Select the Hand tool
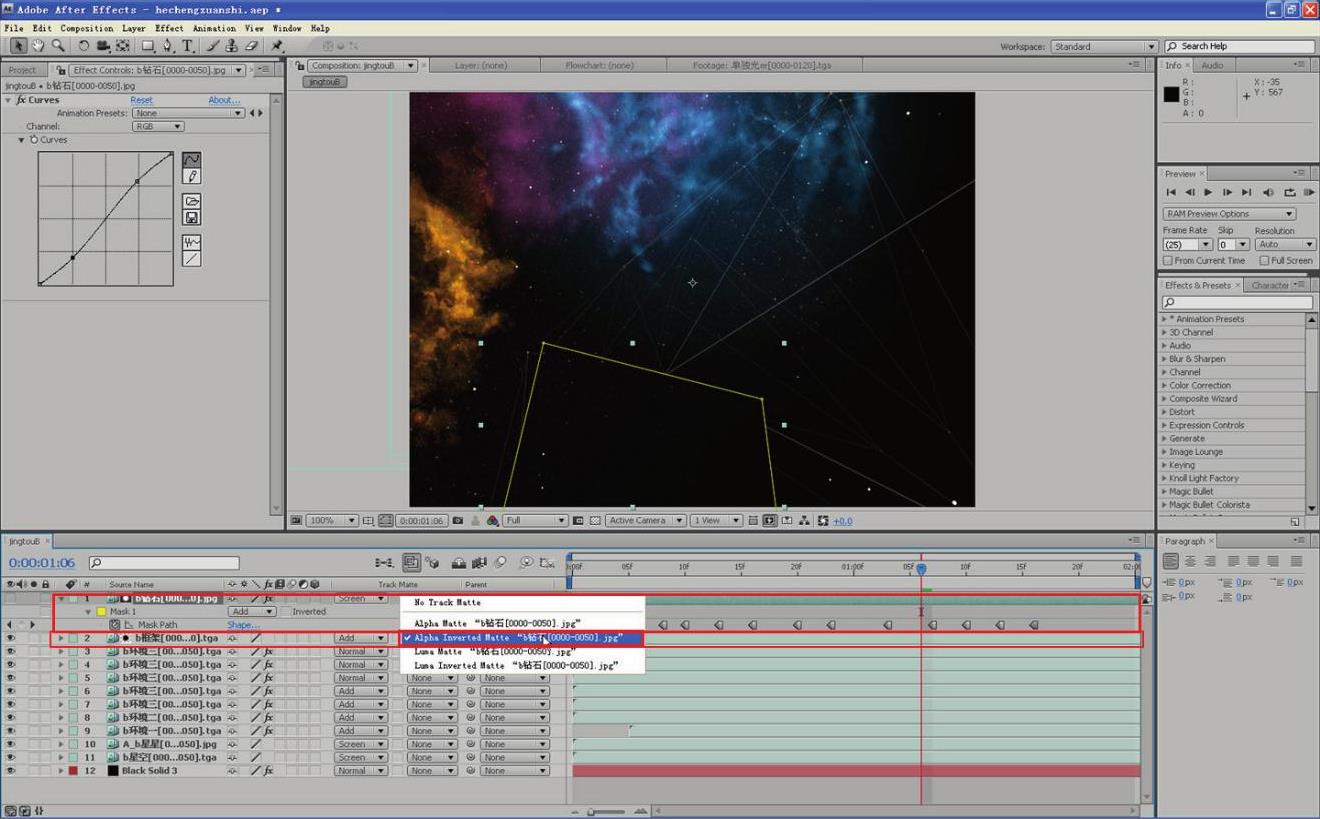 pyautogui.click(x=38, y=46)
